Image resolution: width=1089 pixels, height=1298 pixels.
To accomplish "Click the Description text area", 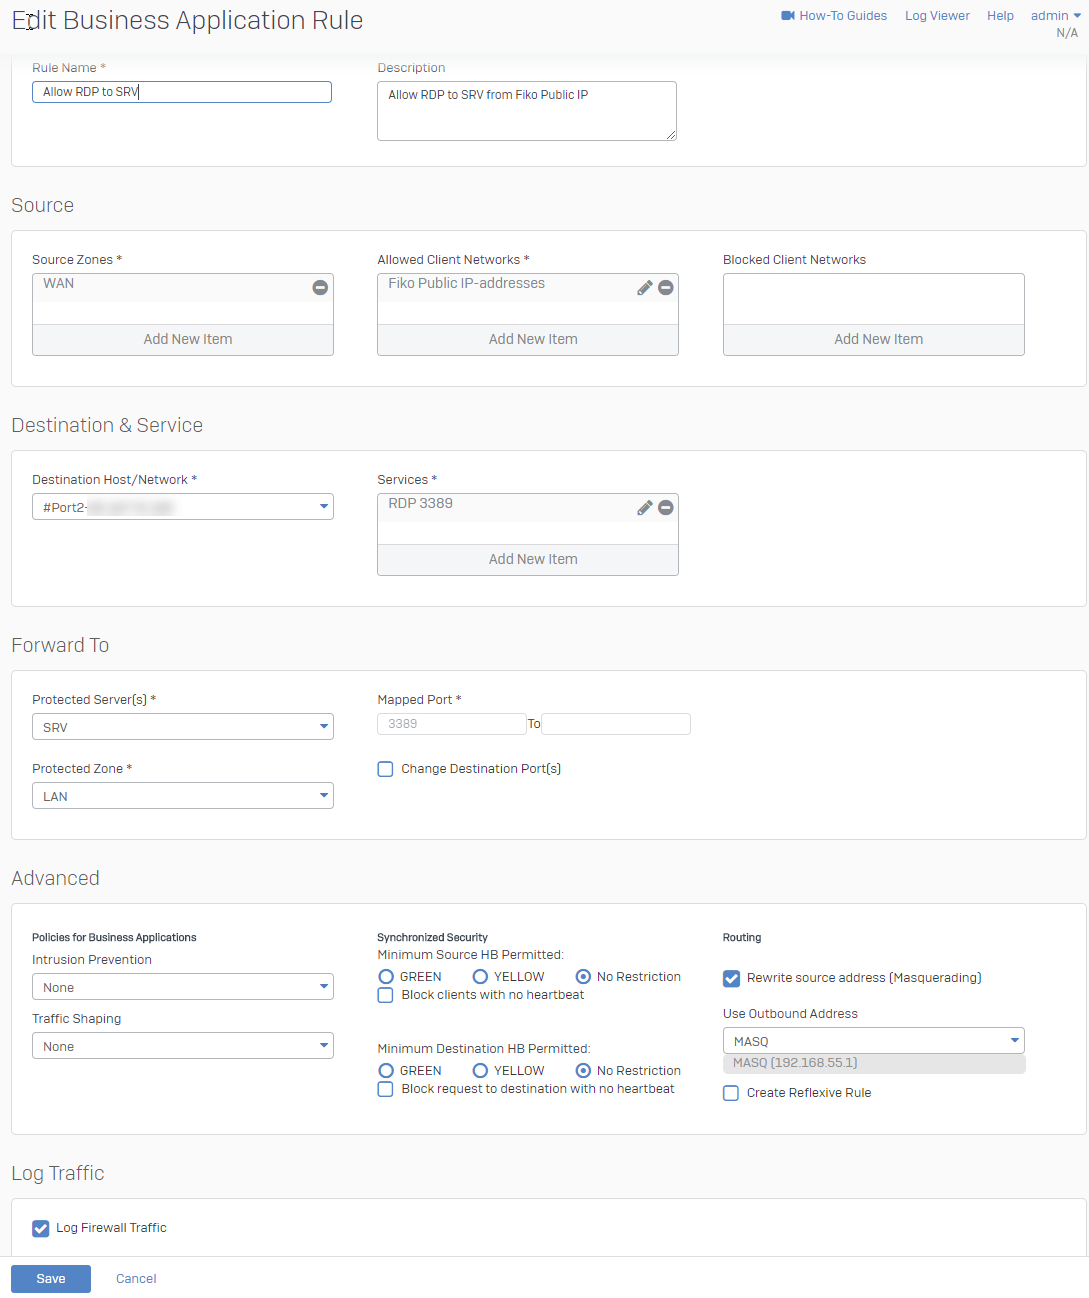I will (x=527, y=111).
